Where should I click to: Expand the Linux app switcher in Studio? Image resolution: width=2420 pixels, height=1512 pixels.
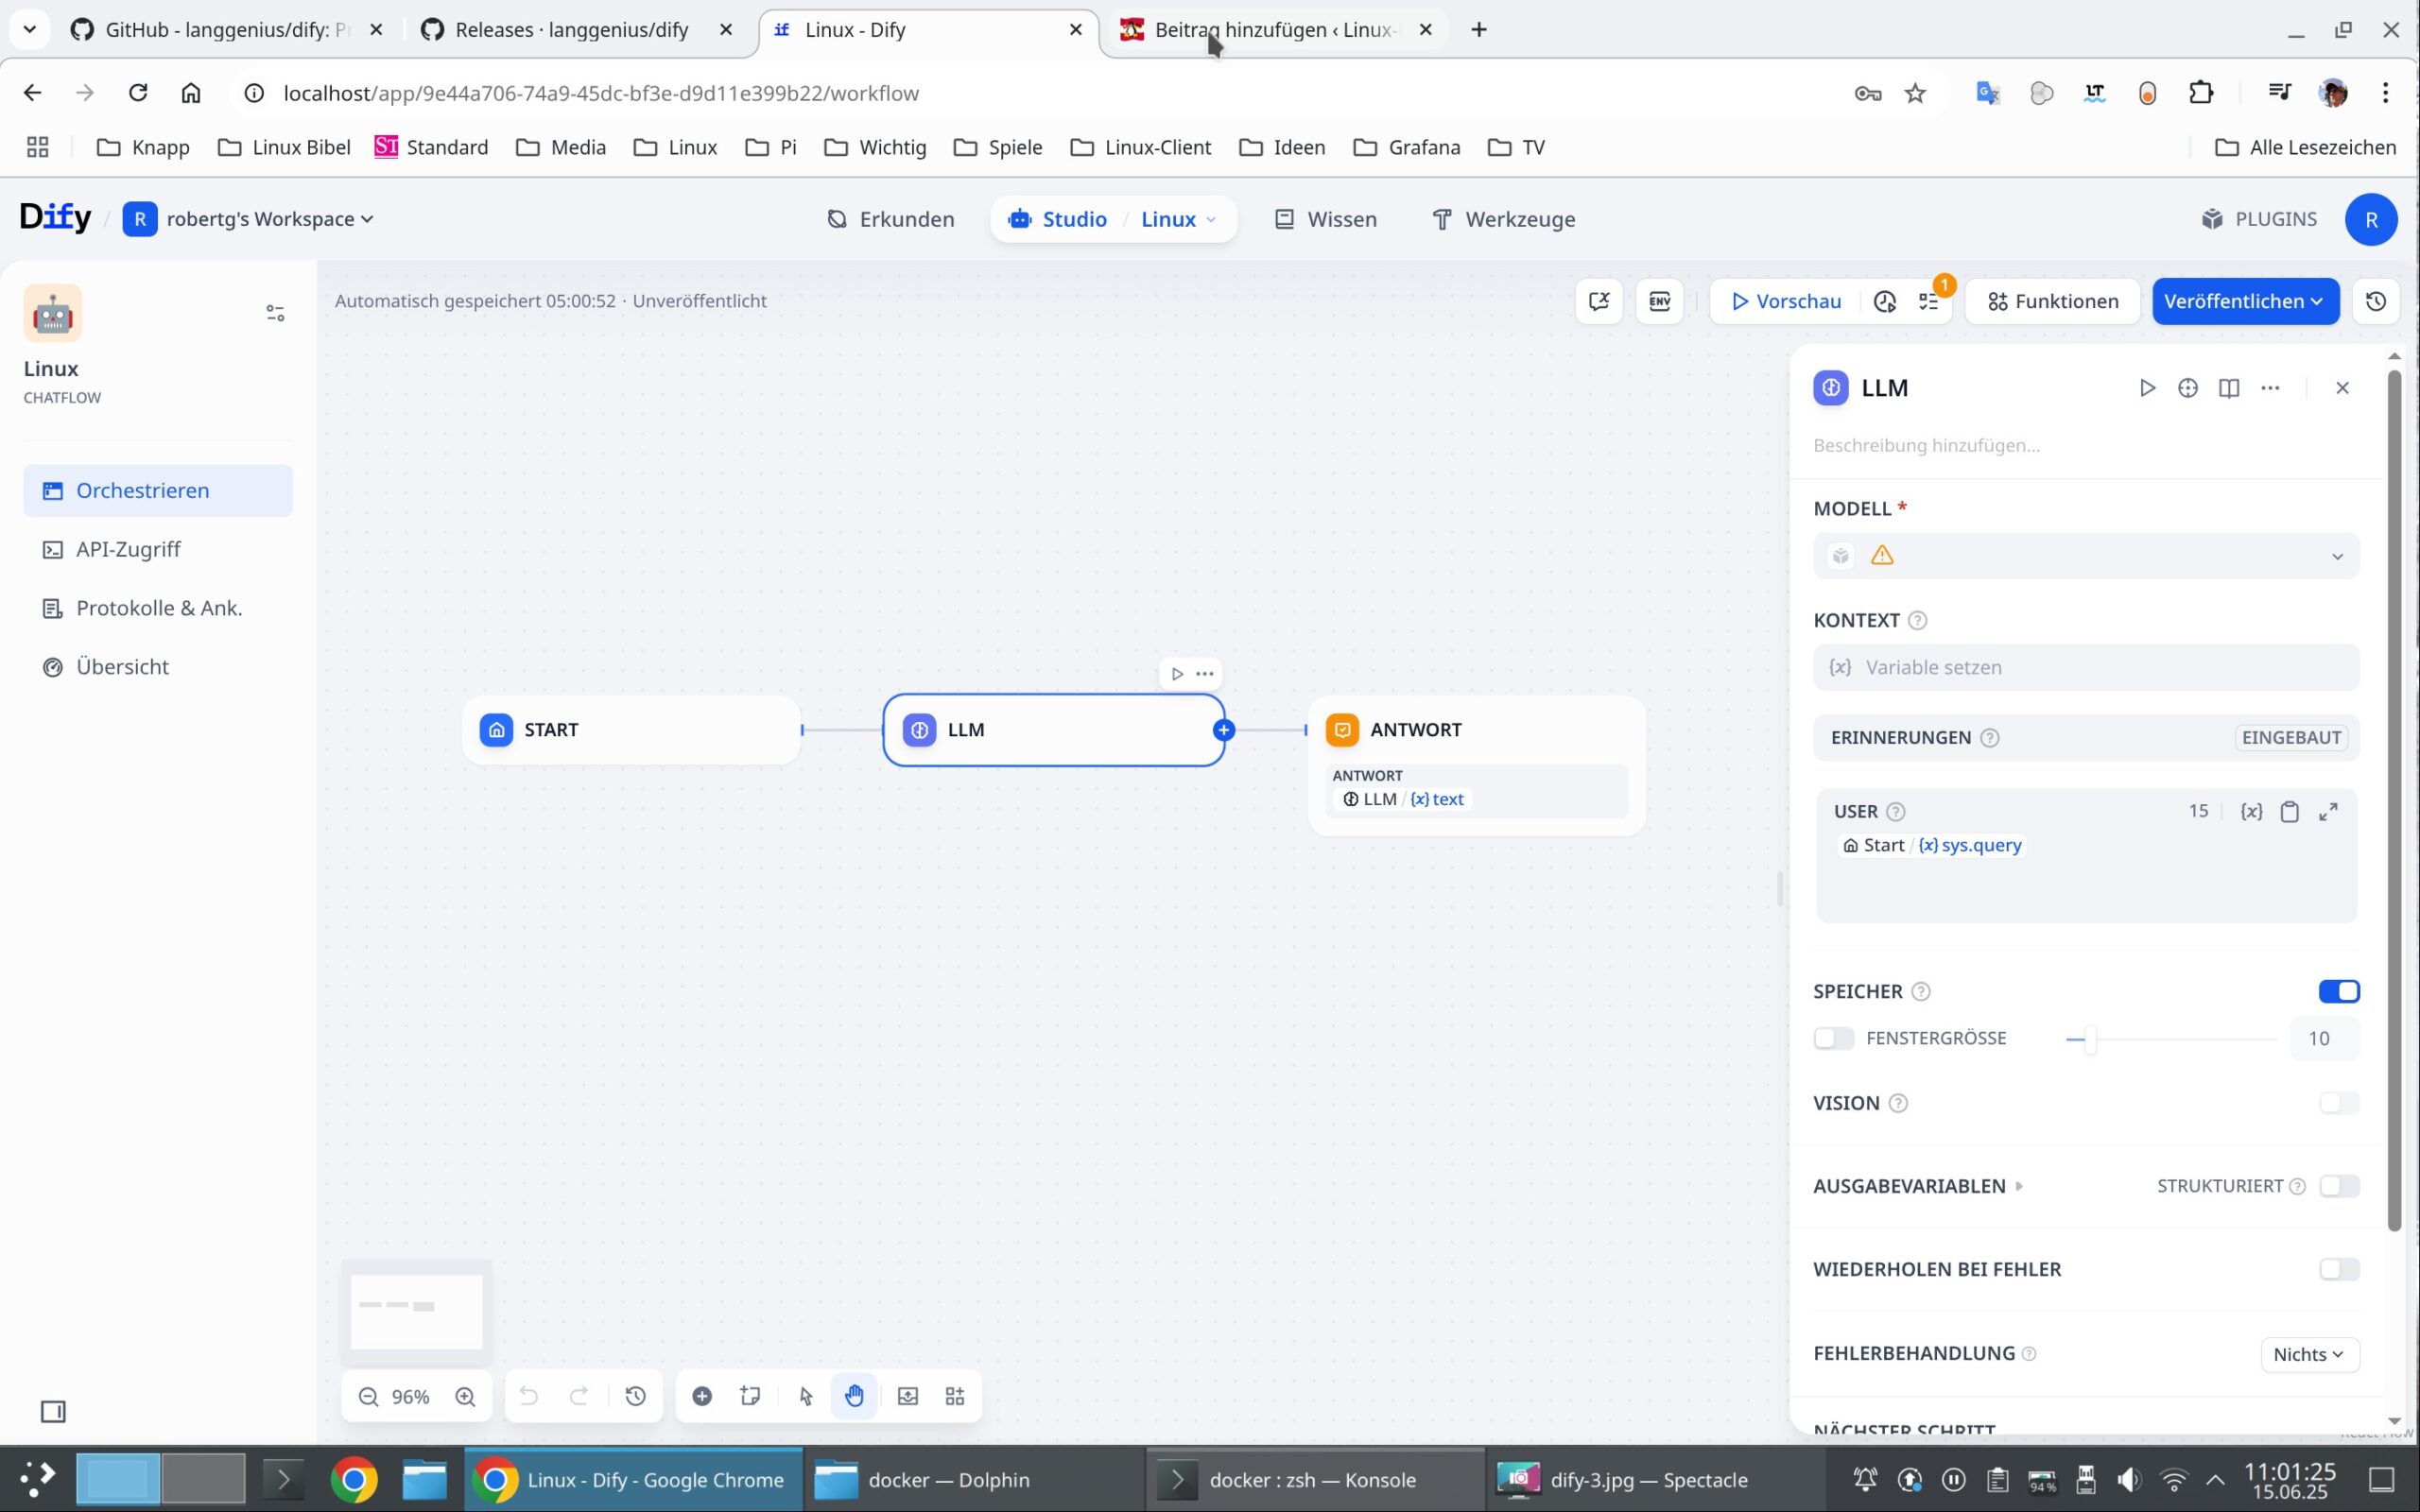click(1179, 219)
